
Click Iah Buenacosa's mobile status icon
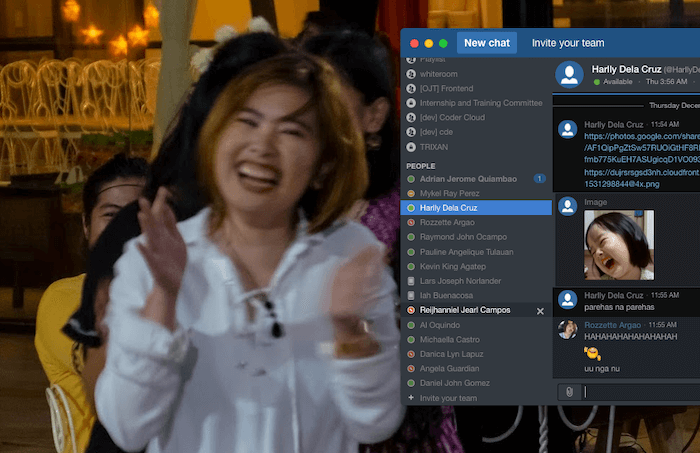411,295
